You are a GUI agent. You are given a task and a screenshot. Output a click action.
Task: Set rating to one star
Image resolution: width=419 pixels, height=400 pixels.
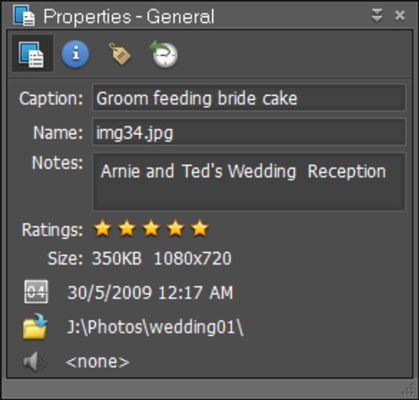102,229
